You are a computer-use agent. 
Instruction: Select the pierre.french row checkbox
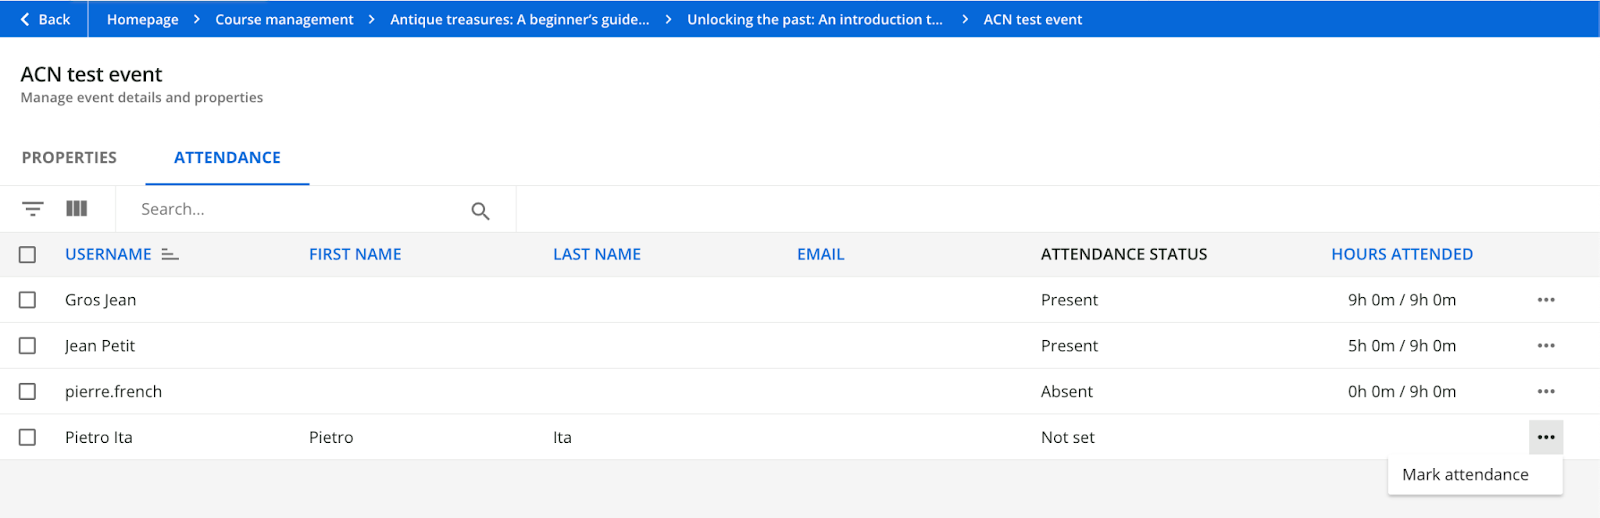tap(28, 392)
